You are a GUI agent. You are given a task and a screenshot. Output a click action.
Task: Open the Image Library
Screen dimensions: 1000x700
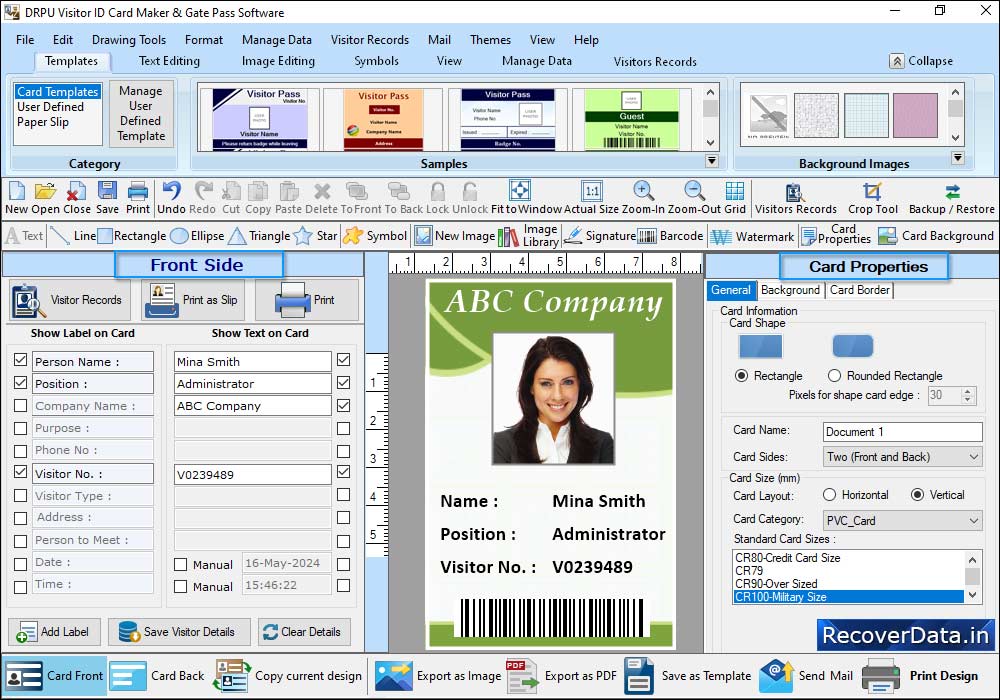point(528,236)
